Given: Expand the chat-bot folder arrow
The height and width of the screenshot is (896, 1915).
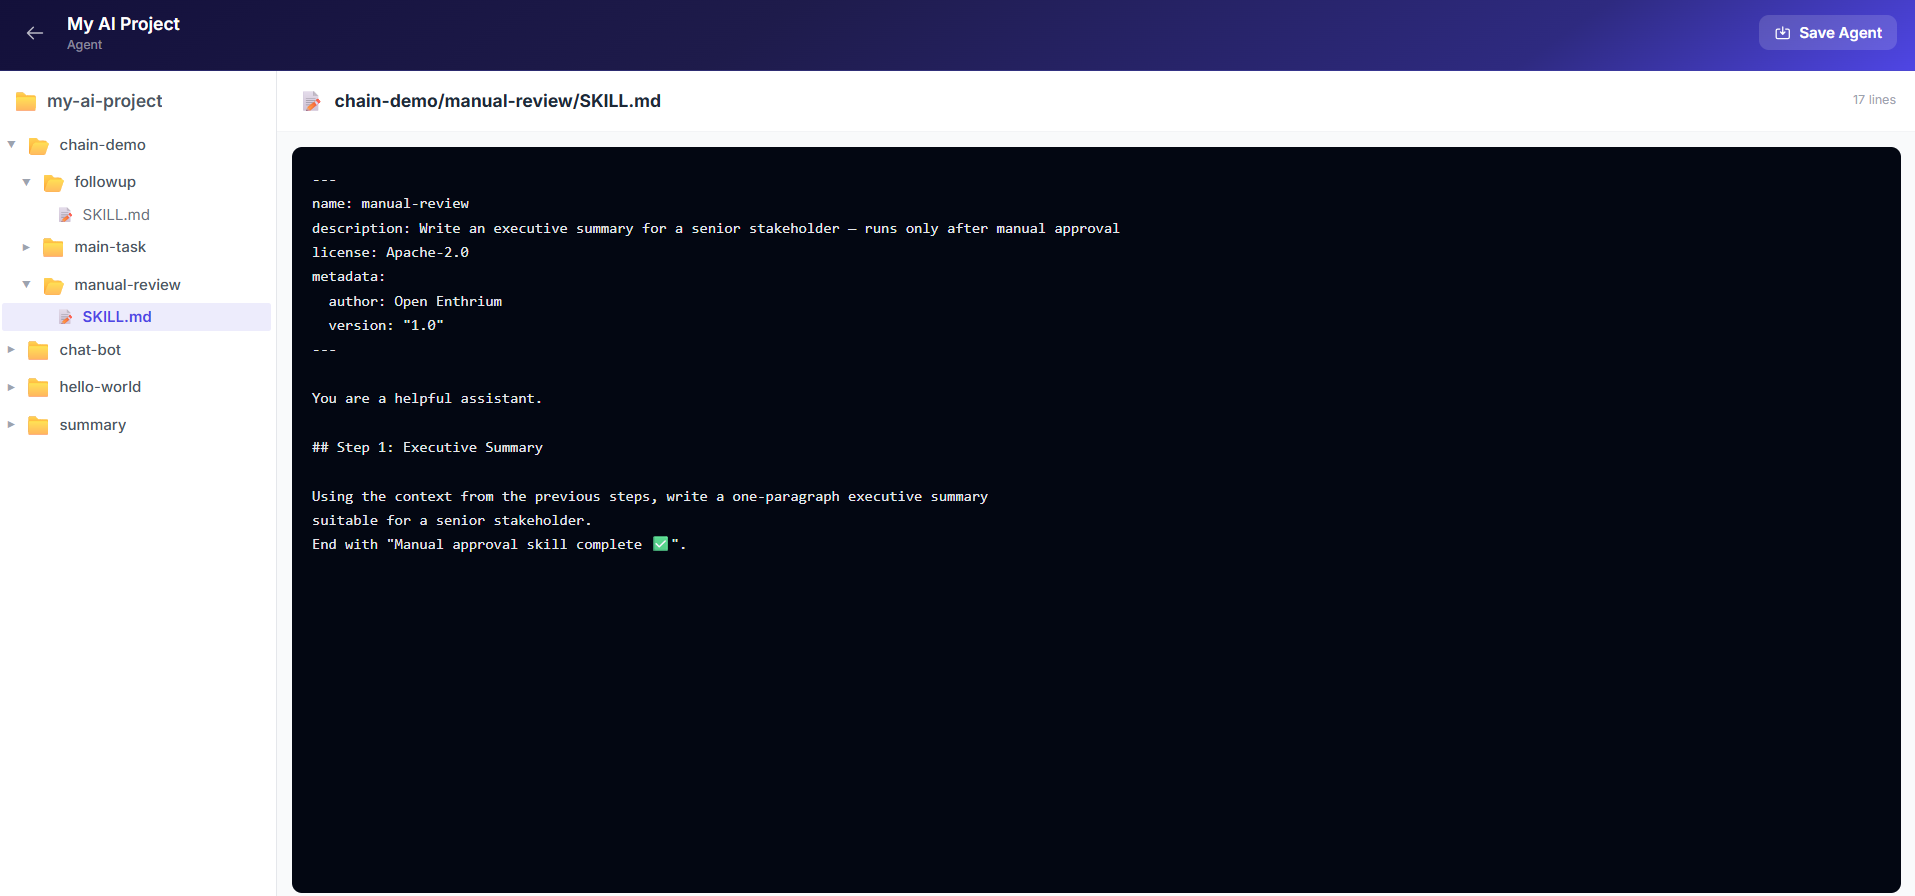Looking at the screenshot, I should click(x=12, y=350).
